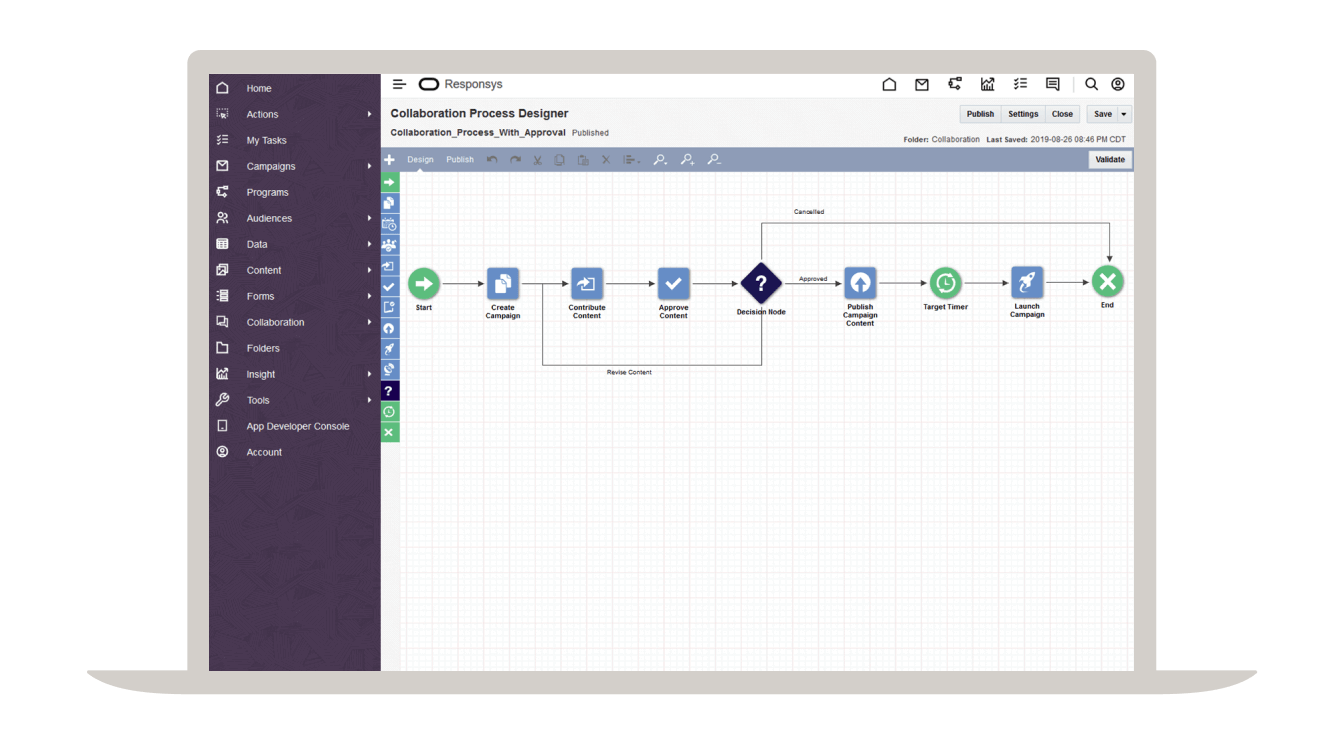1344x756 pixels.
Task: Click the Cut scissors icon
Action: coord(537,160)
